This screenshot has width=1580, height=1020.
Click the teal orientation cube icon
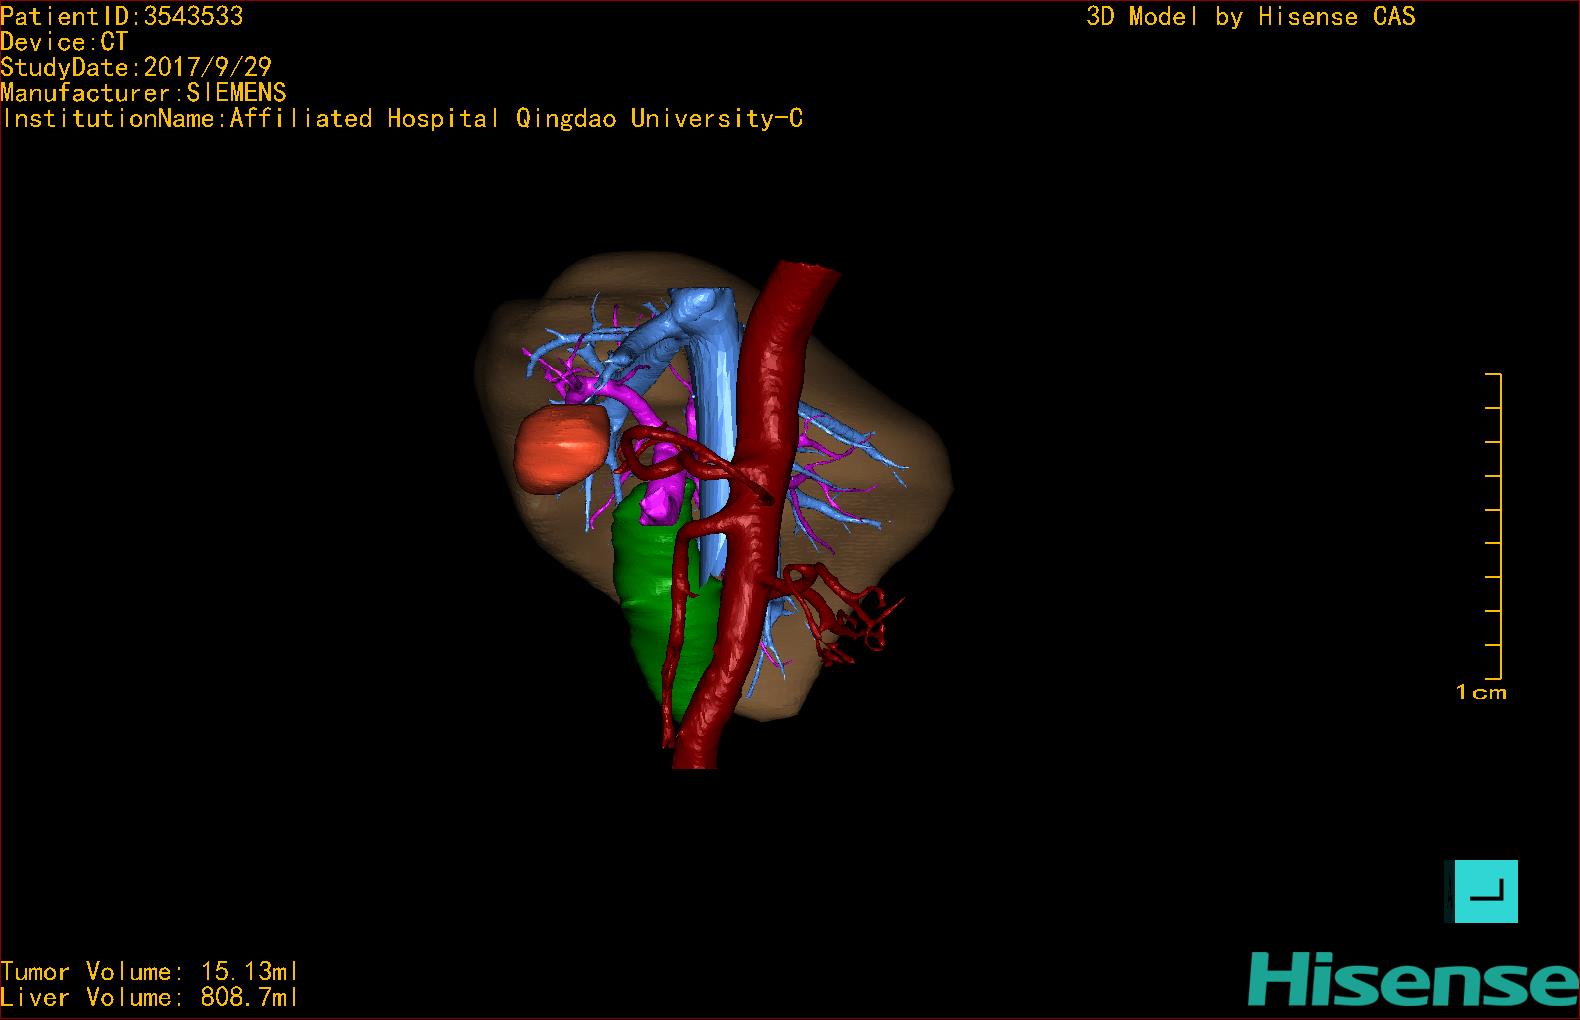[1481, 891]
